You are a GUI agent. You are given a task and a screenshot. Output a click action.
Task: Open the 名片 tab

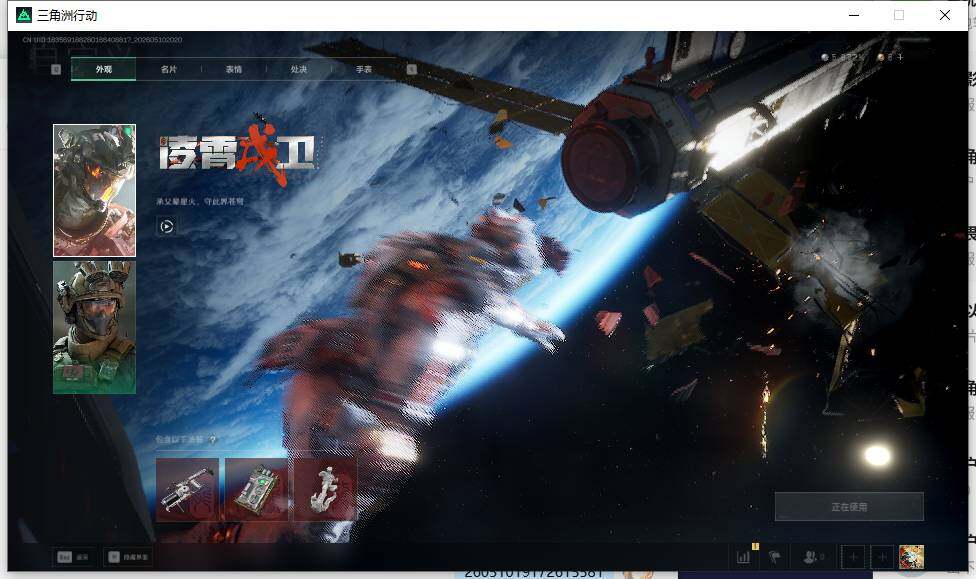[169, 69]
